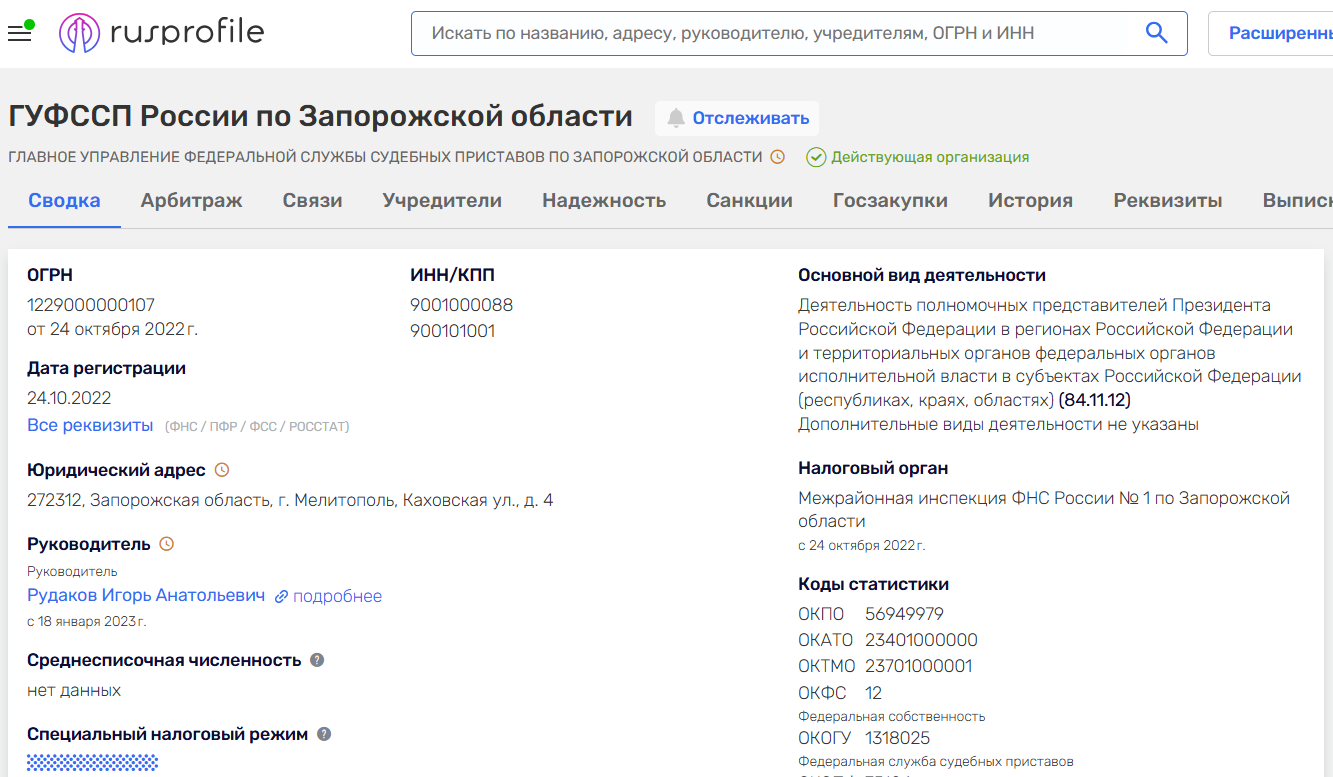The height and width of the screenshot is (777, 1333).
Task: Open the hamburger menu icon
Action: point(19,34)
